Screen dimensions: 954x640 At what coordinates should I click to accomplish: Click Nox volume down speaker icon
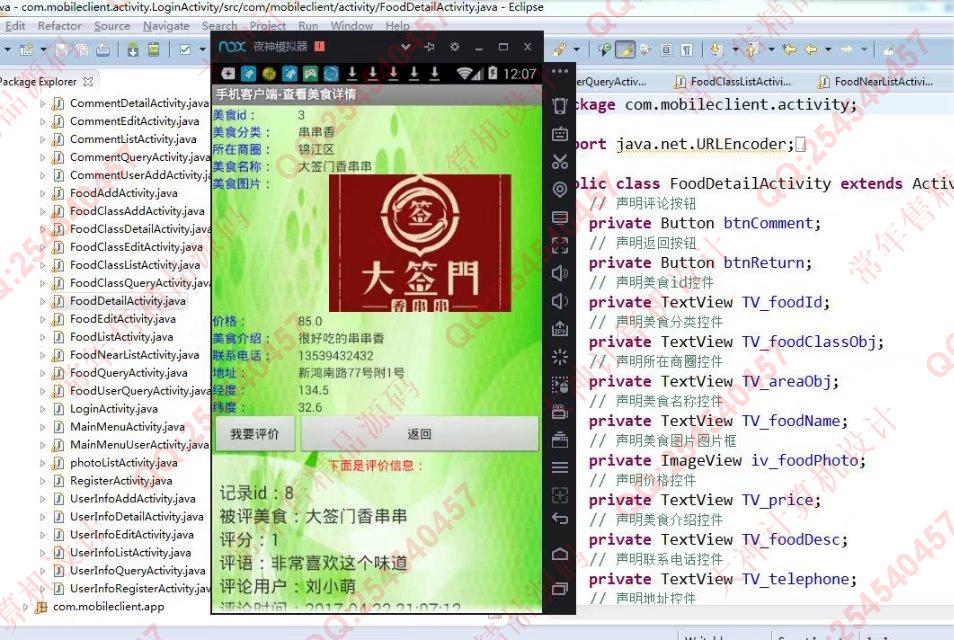560,301
